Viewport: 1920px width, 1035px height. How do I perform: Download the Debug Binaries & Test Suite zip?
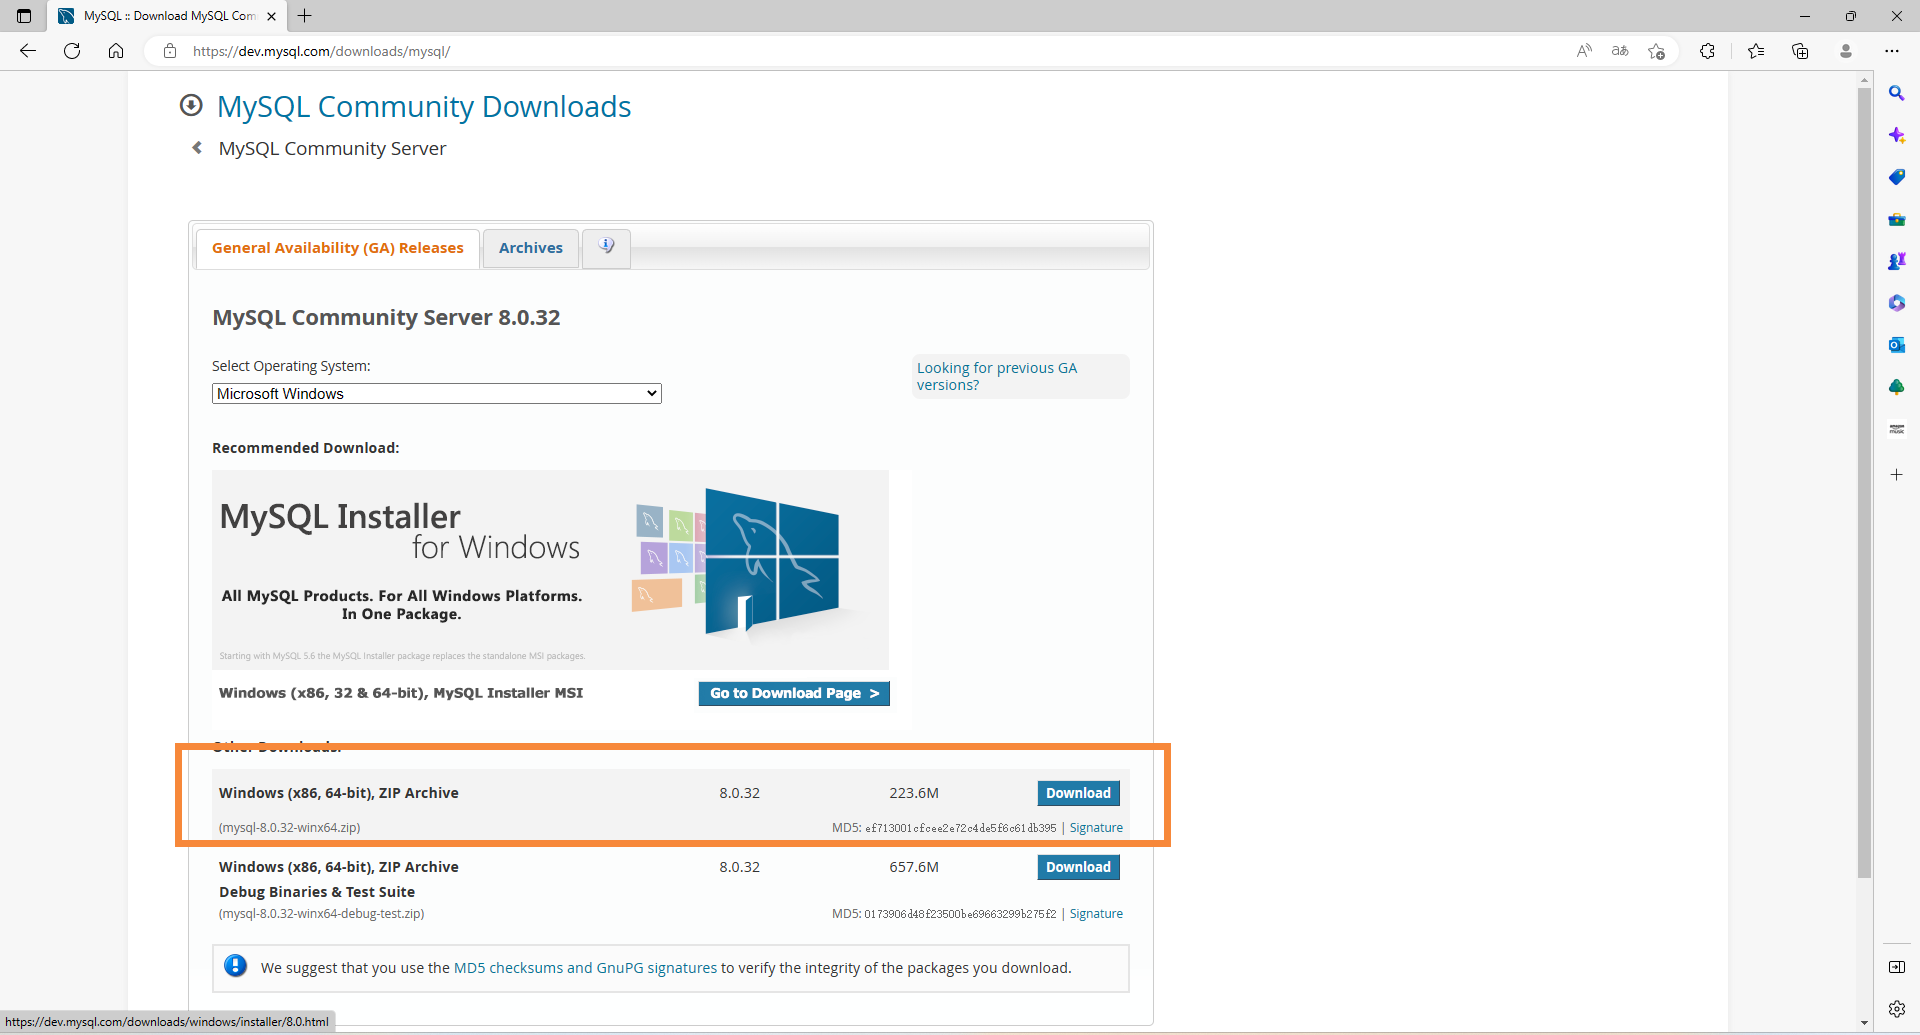click(x=1078, y=867)
